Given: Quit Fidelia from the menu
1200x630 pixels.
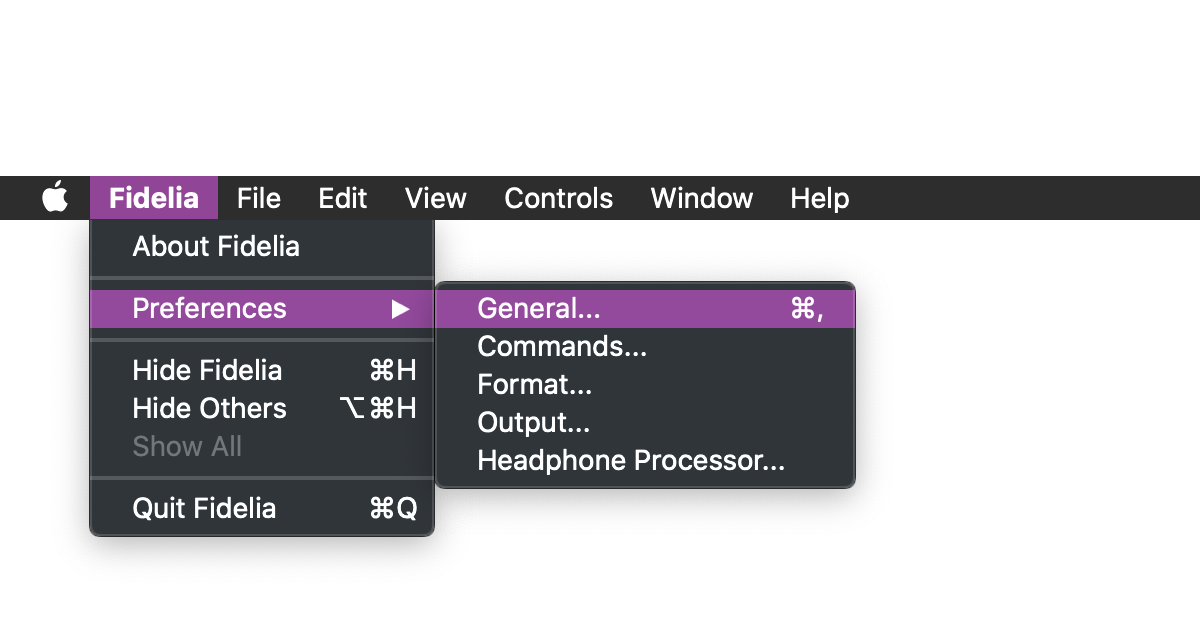Looking at the screenshot, I should coord(204,508).
